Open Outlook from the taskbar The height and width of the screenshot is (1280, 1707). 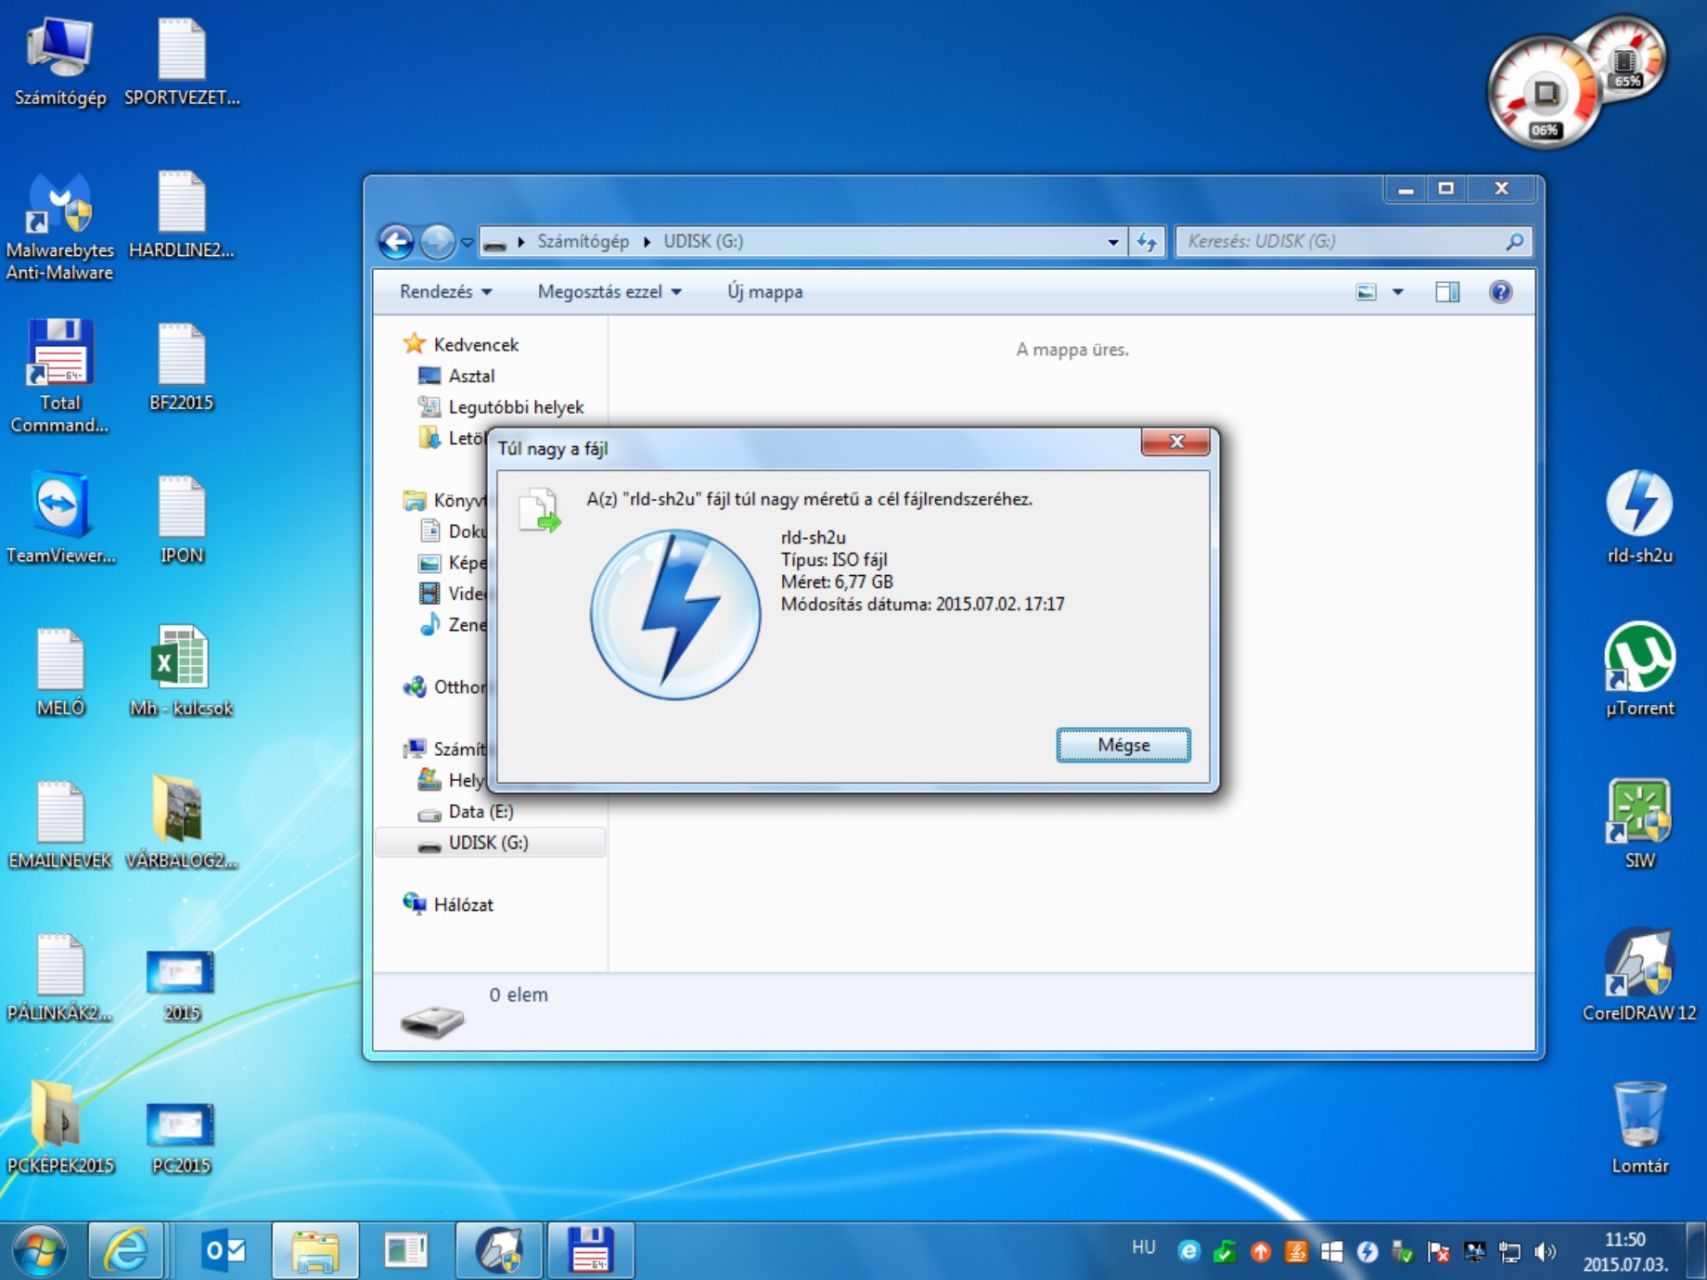pyautogui.click(x=224, y=1250)
